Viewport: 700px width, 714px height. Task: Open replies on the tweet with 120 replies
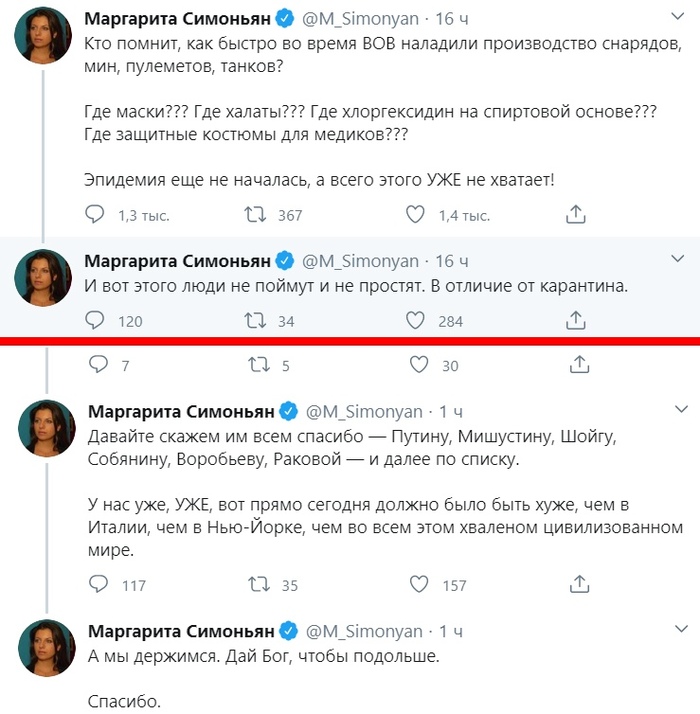[x=95, y=321]
